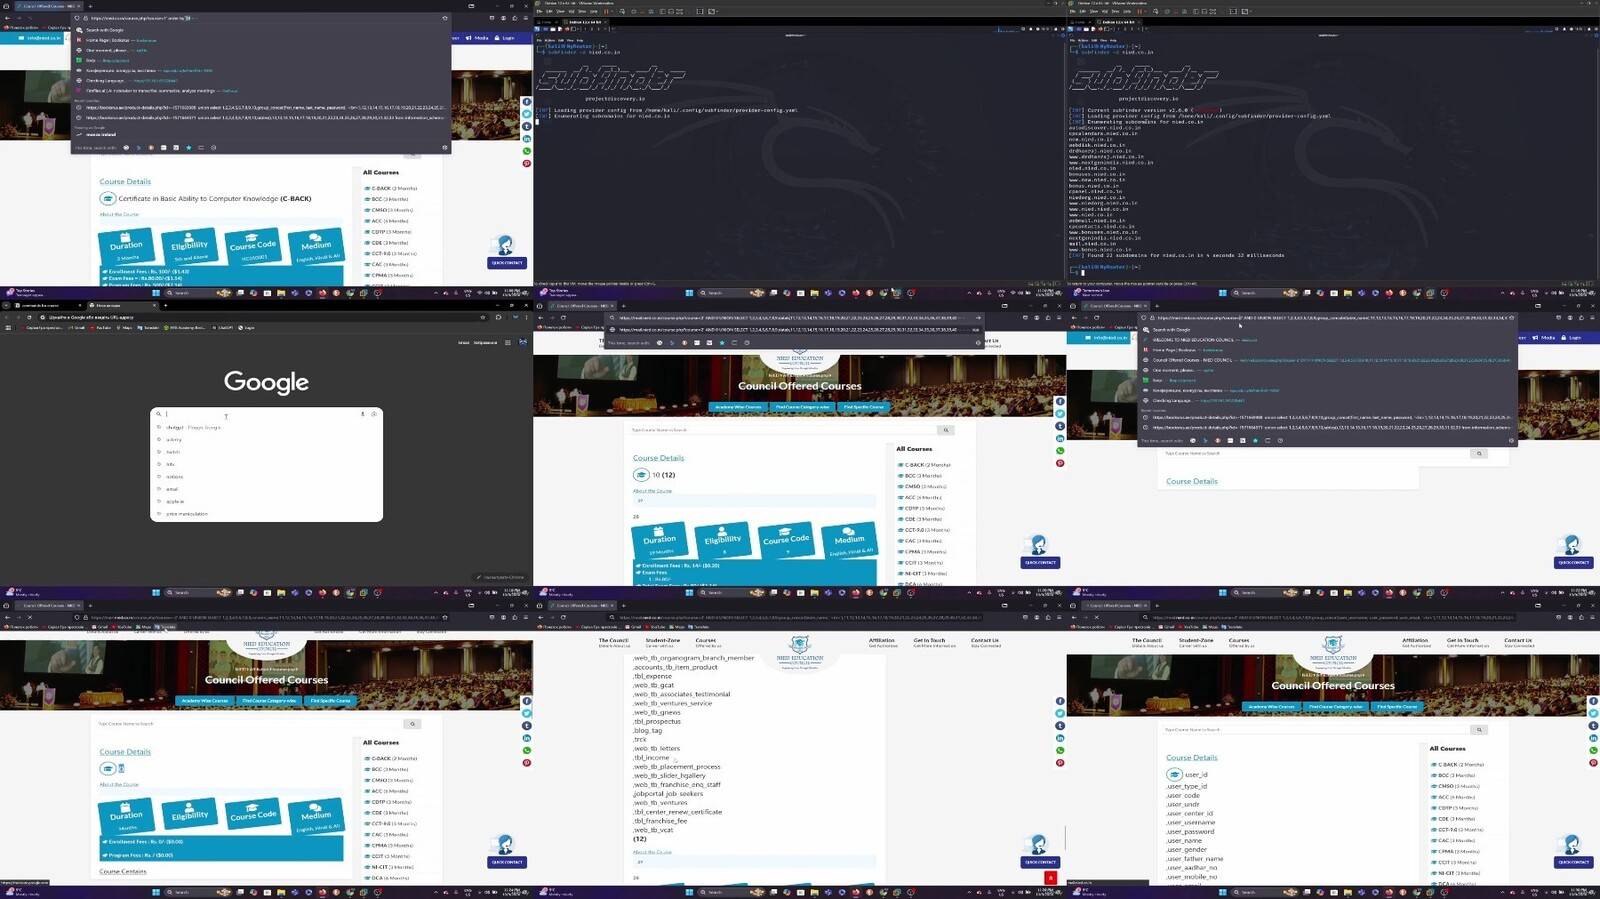Click the 'Course Centains' link in its course page frame
1600x899 pixels.
click(123, 872)
